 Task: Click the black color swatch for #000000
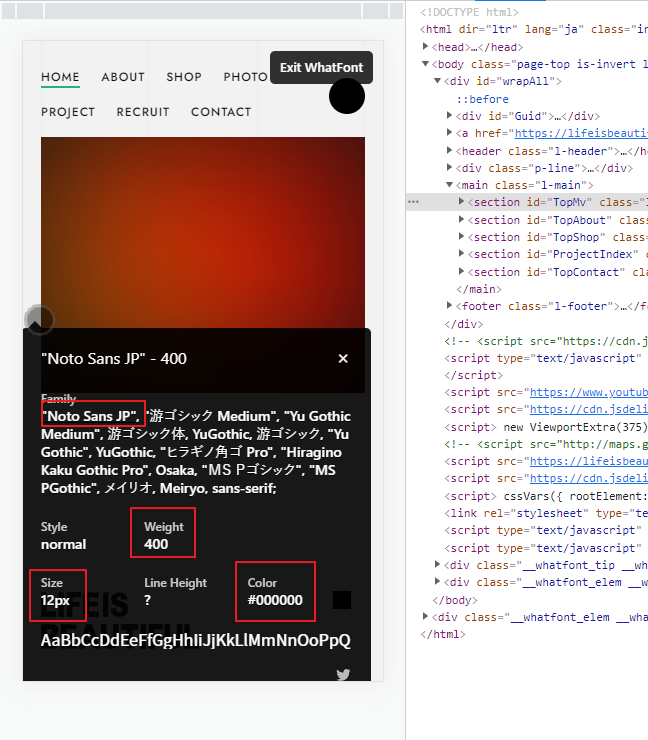[342, 600]
